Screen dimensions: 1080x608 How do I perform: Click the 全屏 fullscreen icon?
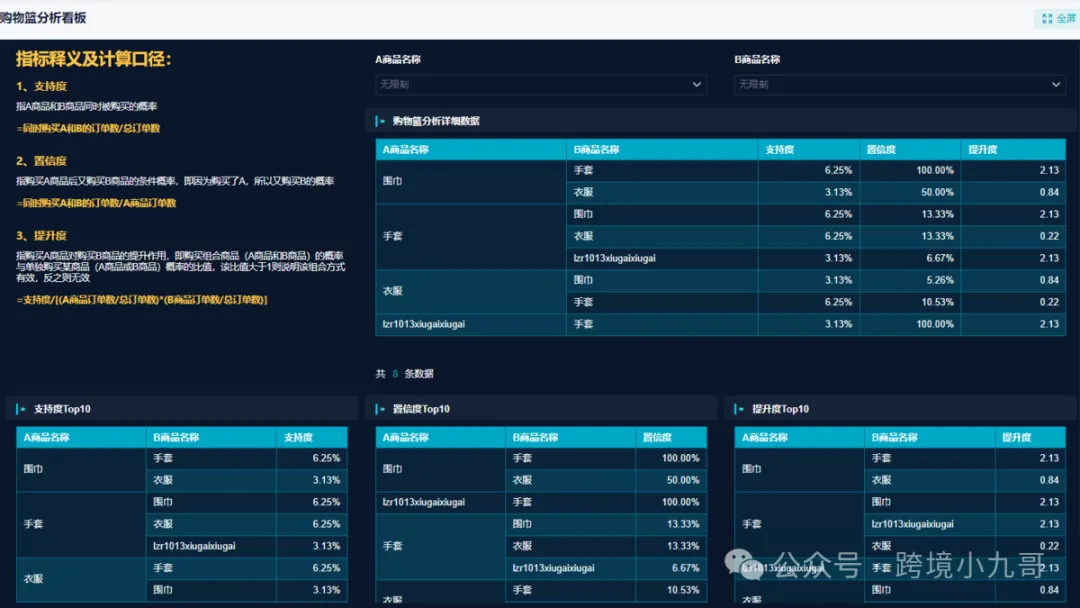1047,18
